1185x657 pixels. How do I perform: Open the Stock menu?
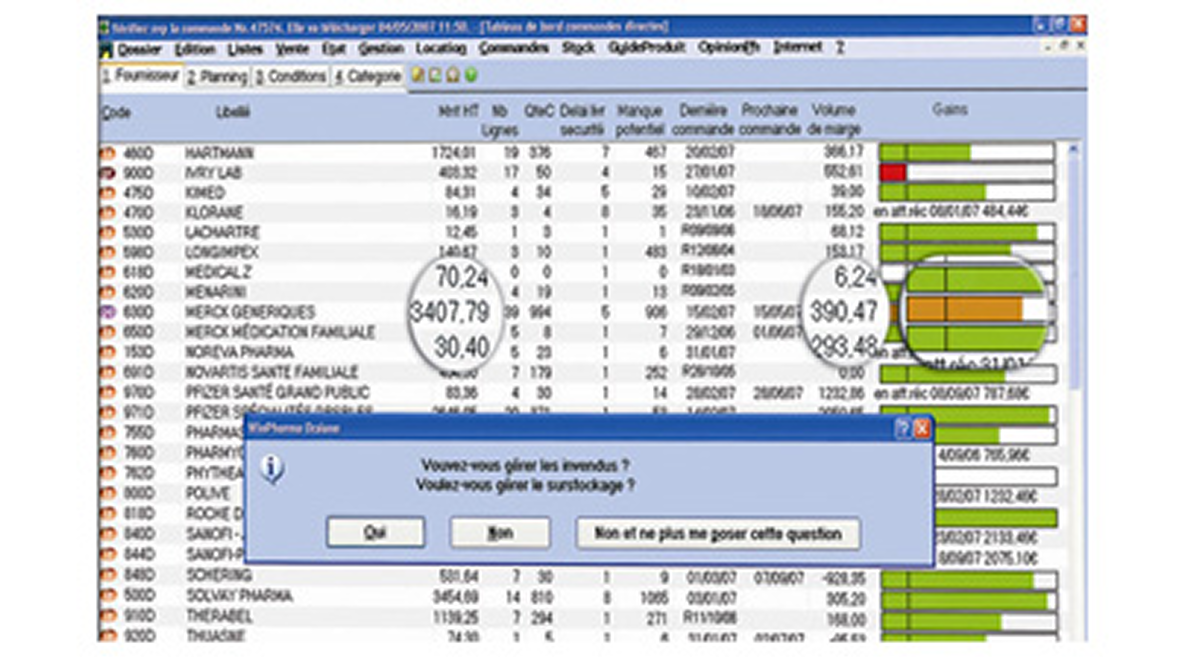coord(578,48)
